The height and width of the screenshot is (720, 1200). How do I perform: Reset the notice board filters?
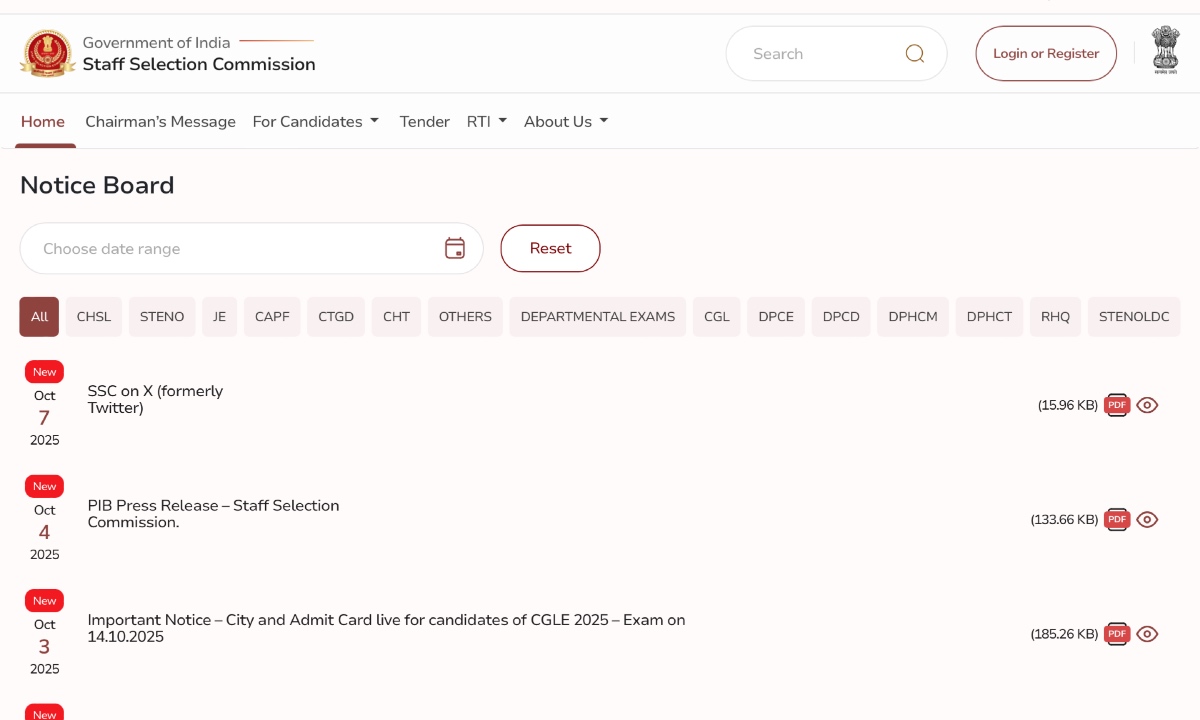pos(550,249)
